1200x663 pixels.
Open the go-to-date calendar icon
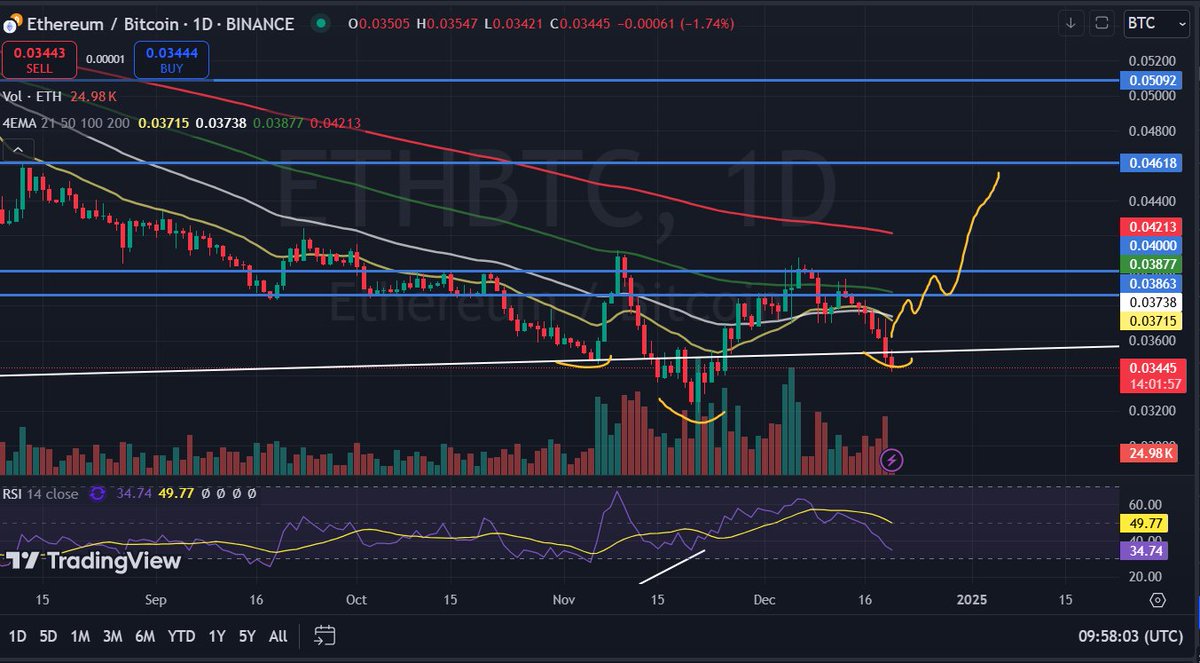point(324,635)
